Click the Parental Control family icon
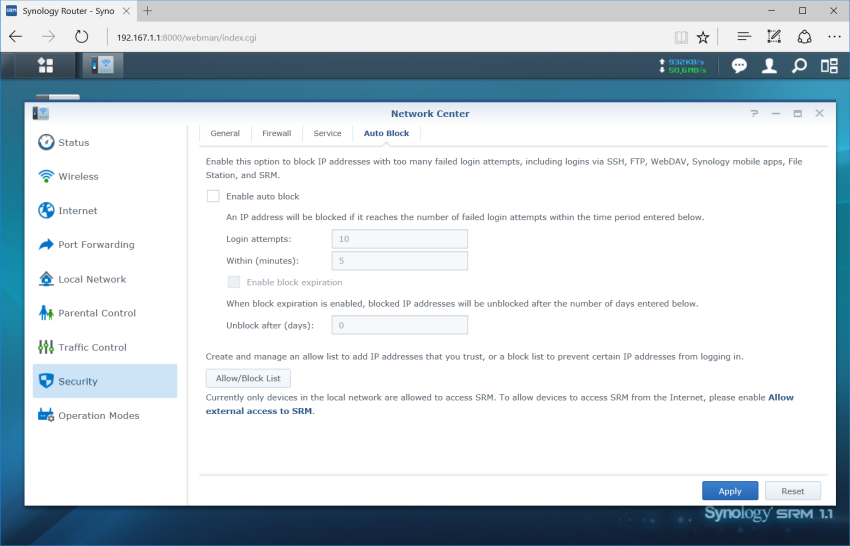 (46, 313)
